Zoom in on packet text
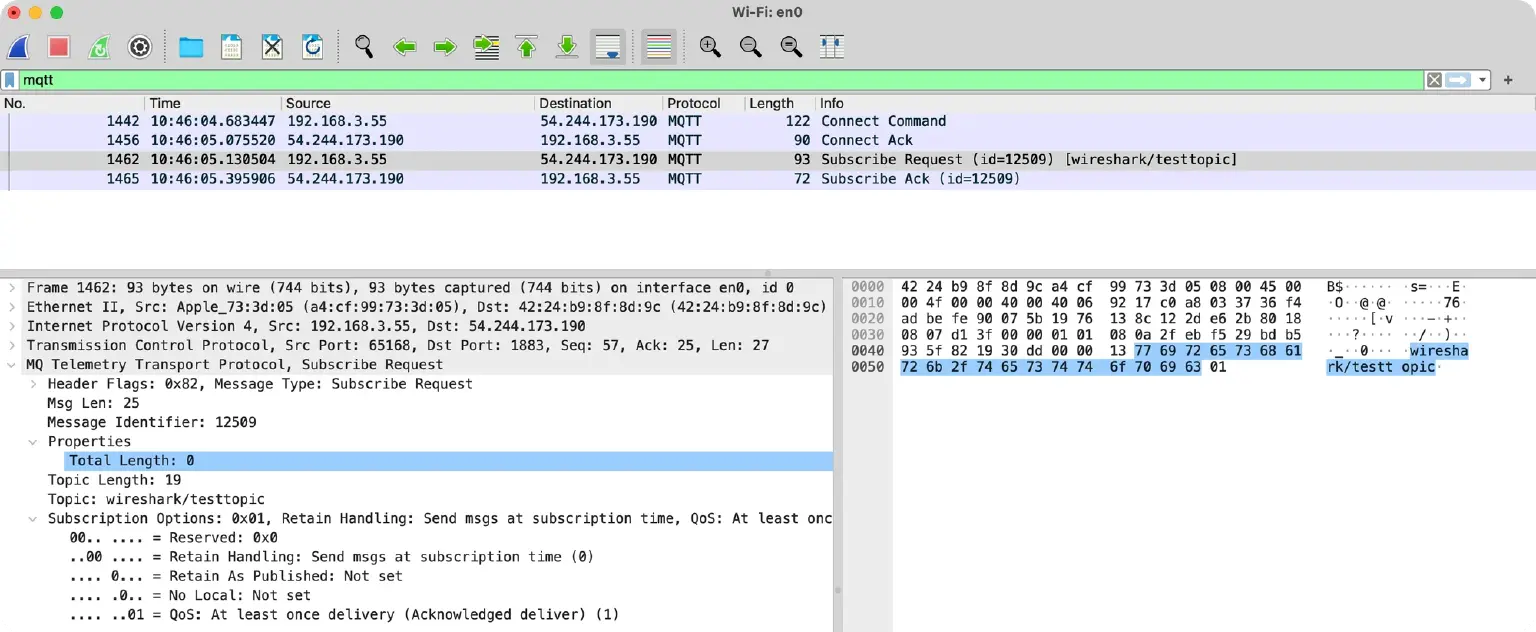 pos(710,46)
